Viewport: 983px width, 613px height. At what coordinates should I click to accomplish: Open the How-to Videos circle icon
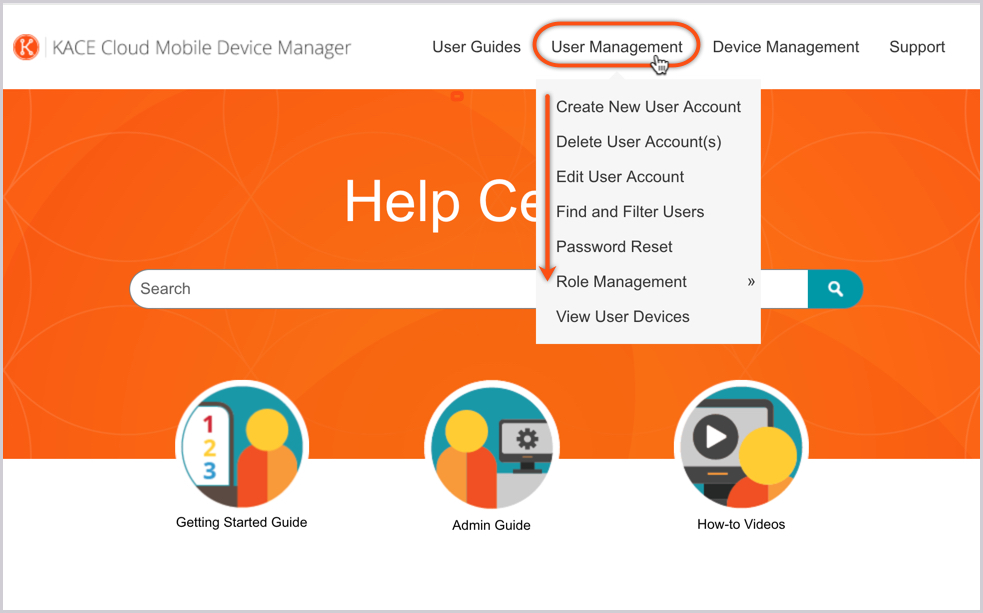(x=741, y=446)
